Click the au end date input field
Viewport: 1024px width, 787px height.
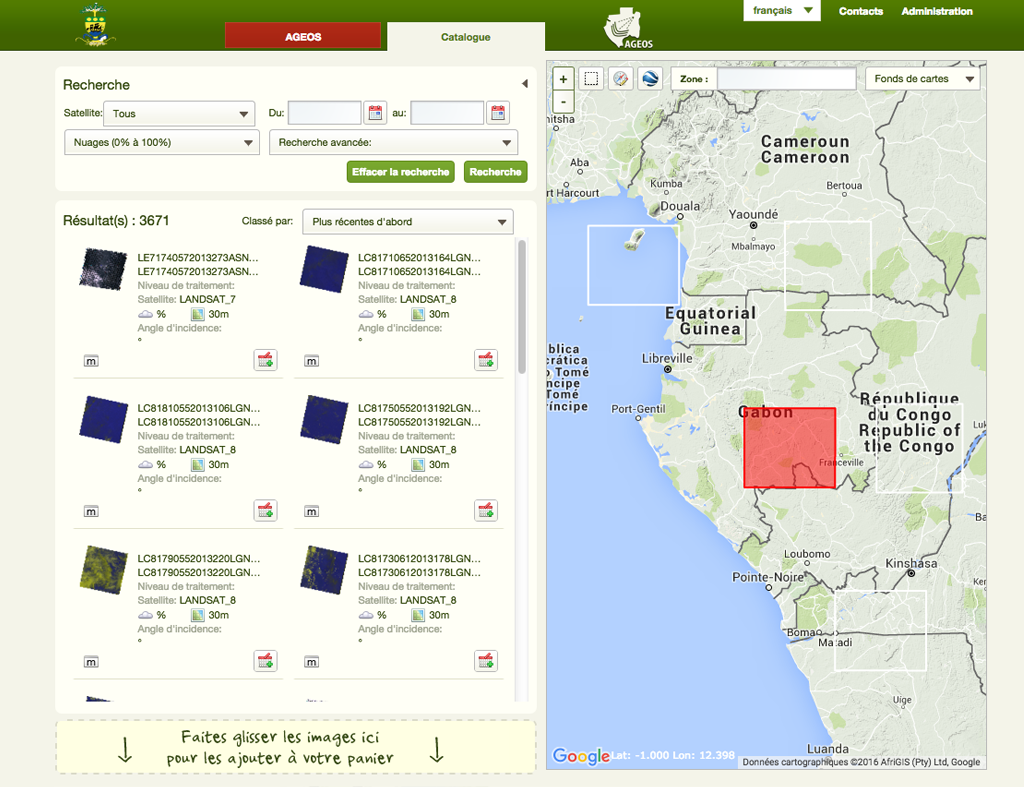[x=447, y=113]
